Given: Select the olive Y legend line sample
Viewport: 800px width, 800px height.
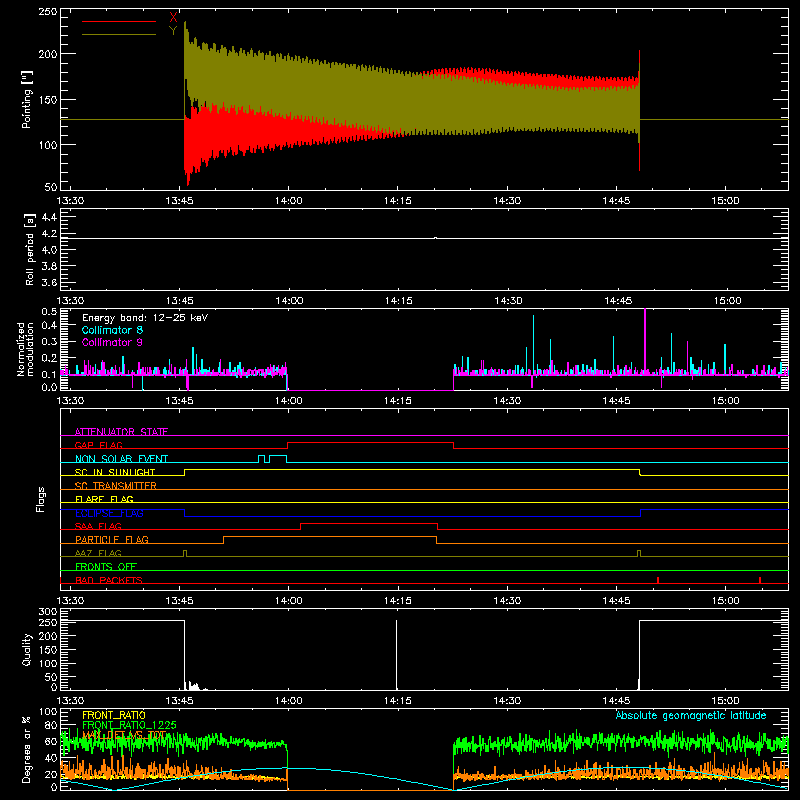Looking at the screenshot, I should coord(119,34).
